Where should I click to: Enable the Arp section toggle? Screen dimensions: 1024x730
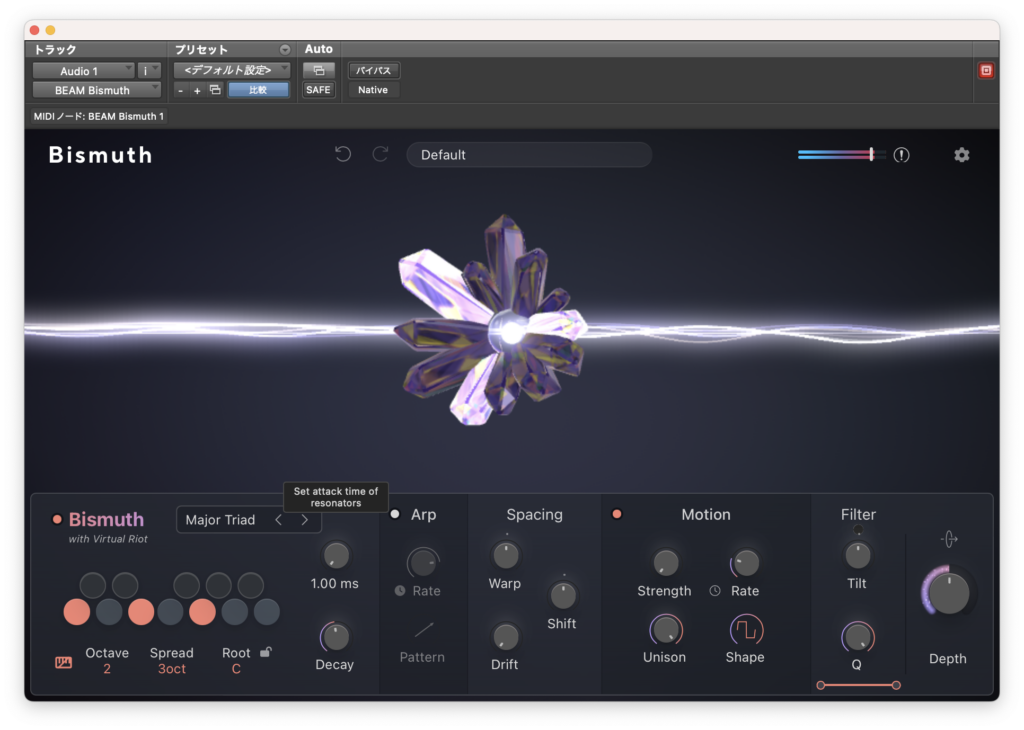[x=394, y=515]
